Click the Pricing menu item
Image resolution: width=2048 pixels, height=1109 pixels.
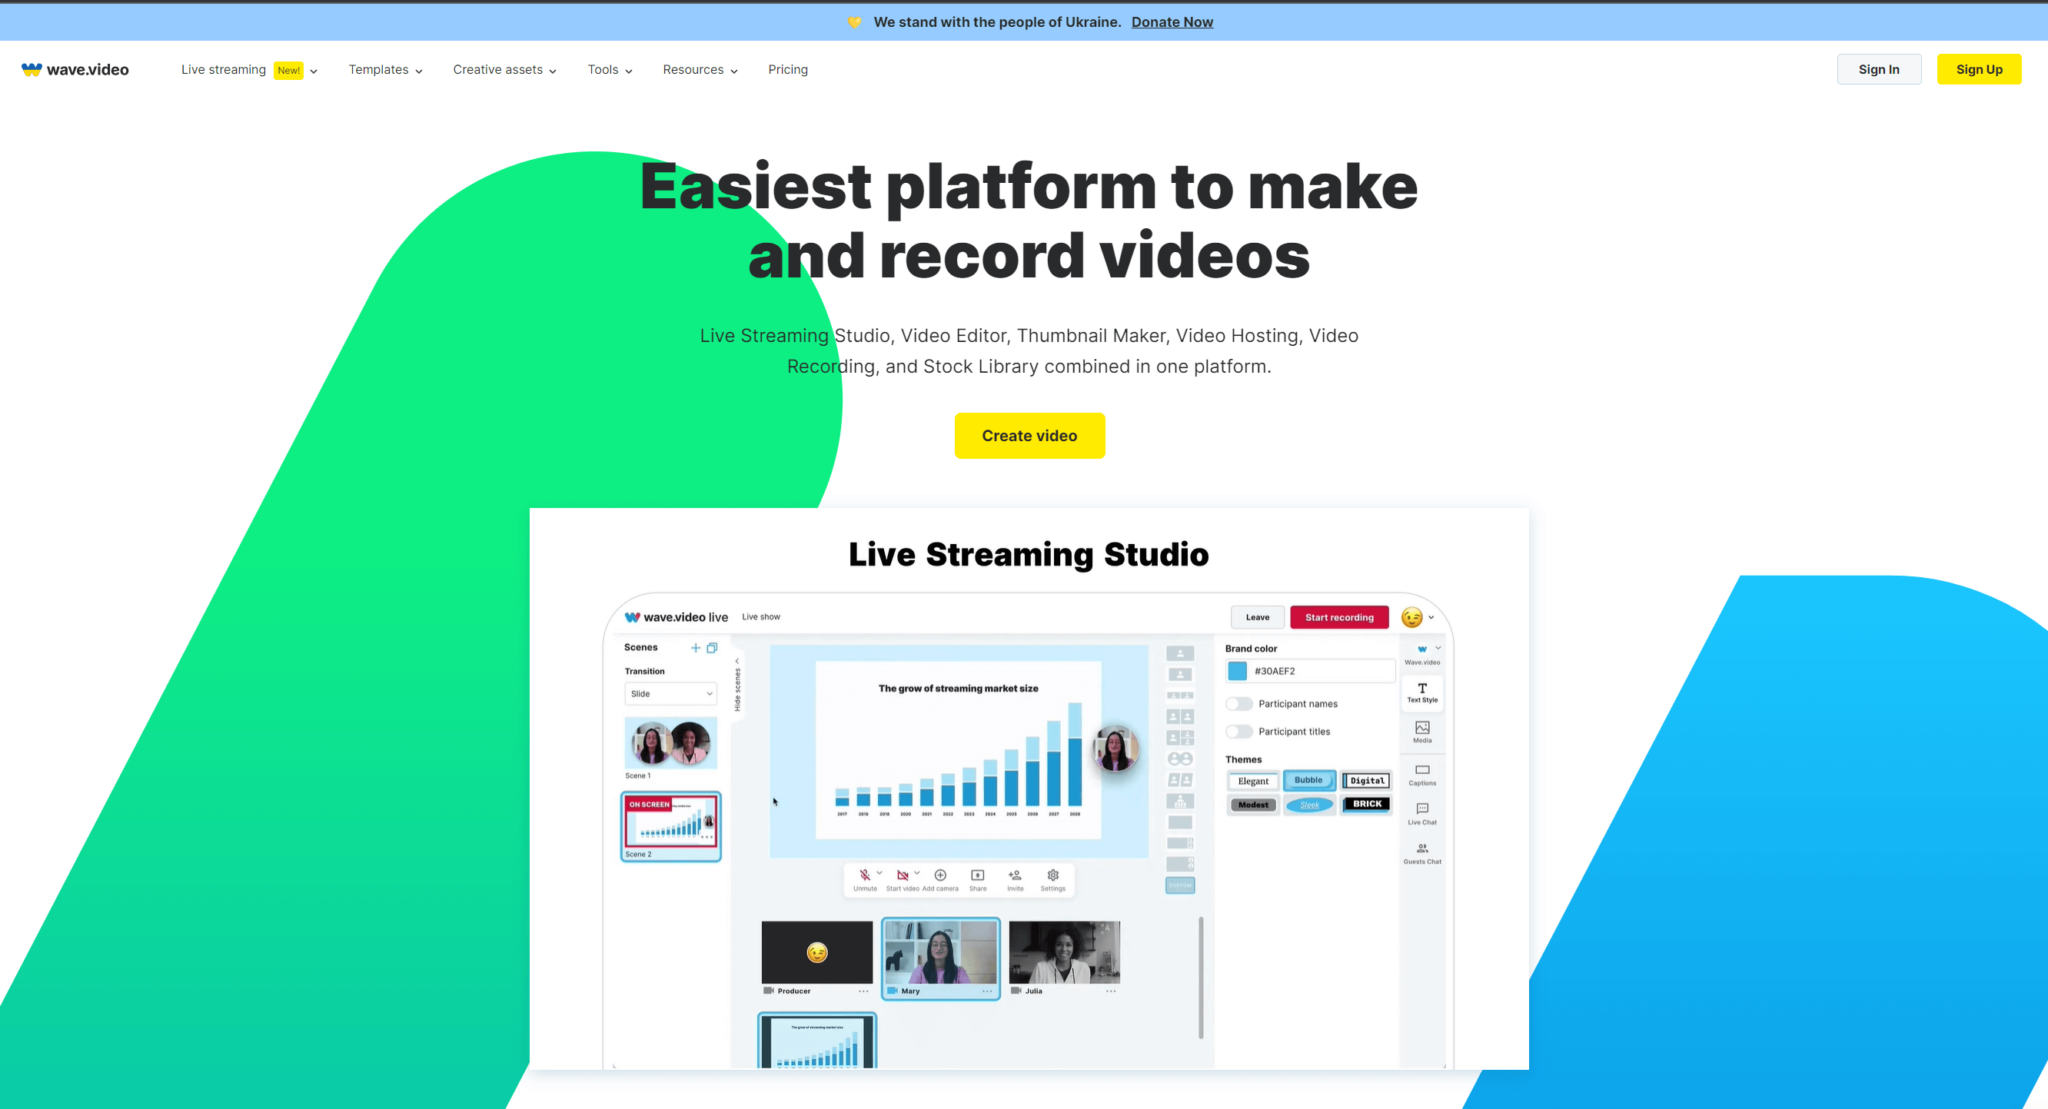788,70
